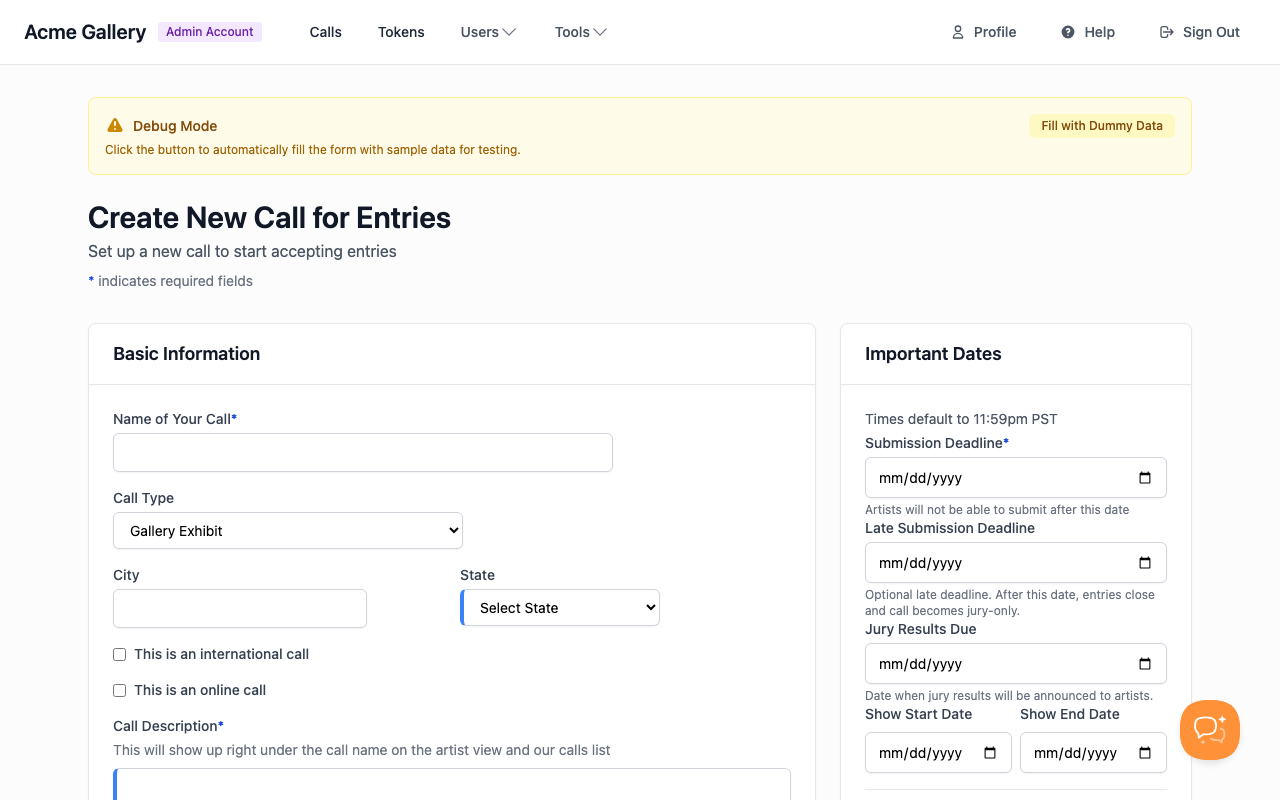1280x800 pixels.
Task: Expand the Users navigation dropdown
Action: tap(488, 32)
